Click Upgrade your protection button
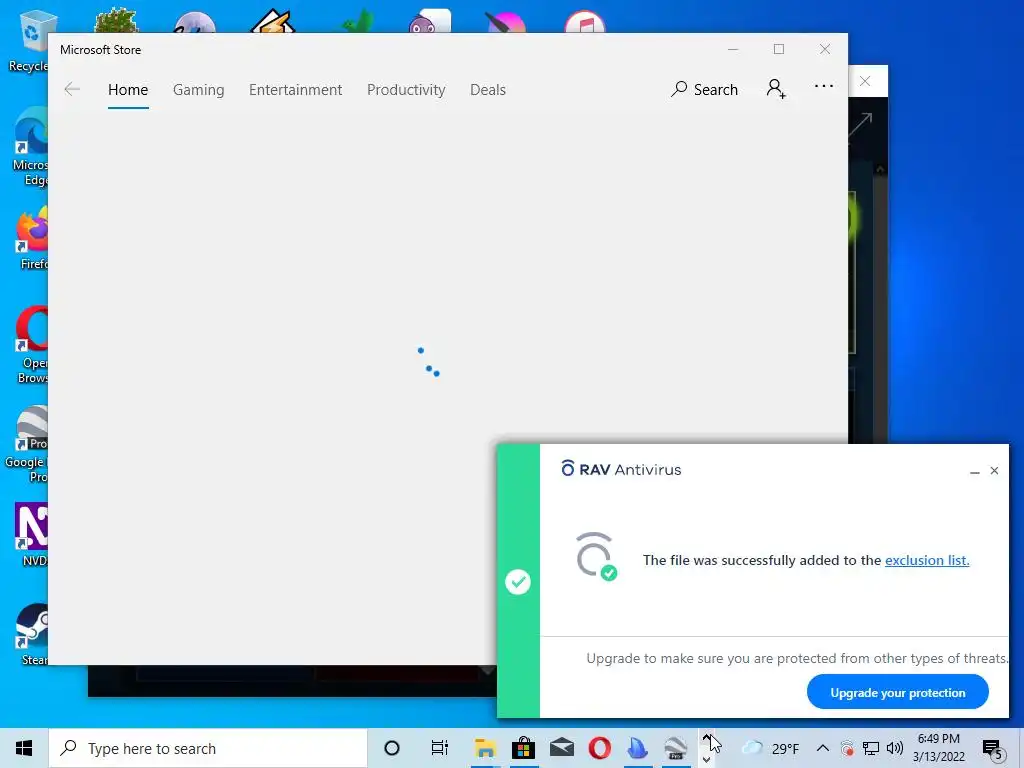Screen dimensions: 1024x768 click(x=897, y=692)
